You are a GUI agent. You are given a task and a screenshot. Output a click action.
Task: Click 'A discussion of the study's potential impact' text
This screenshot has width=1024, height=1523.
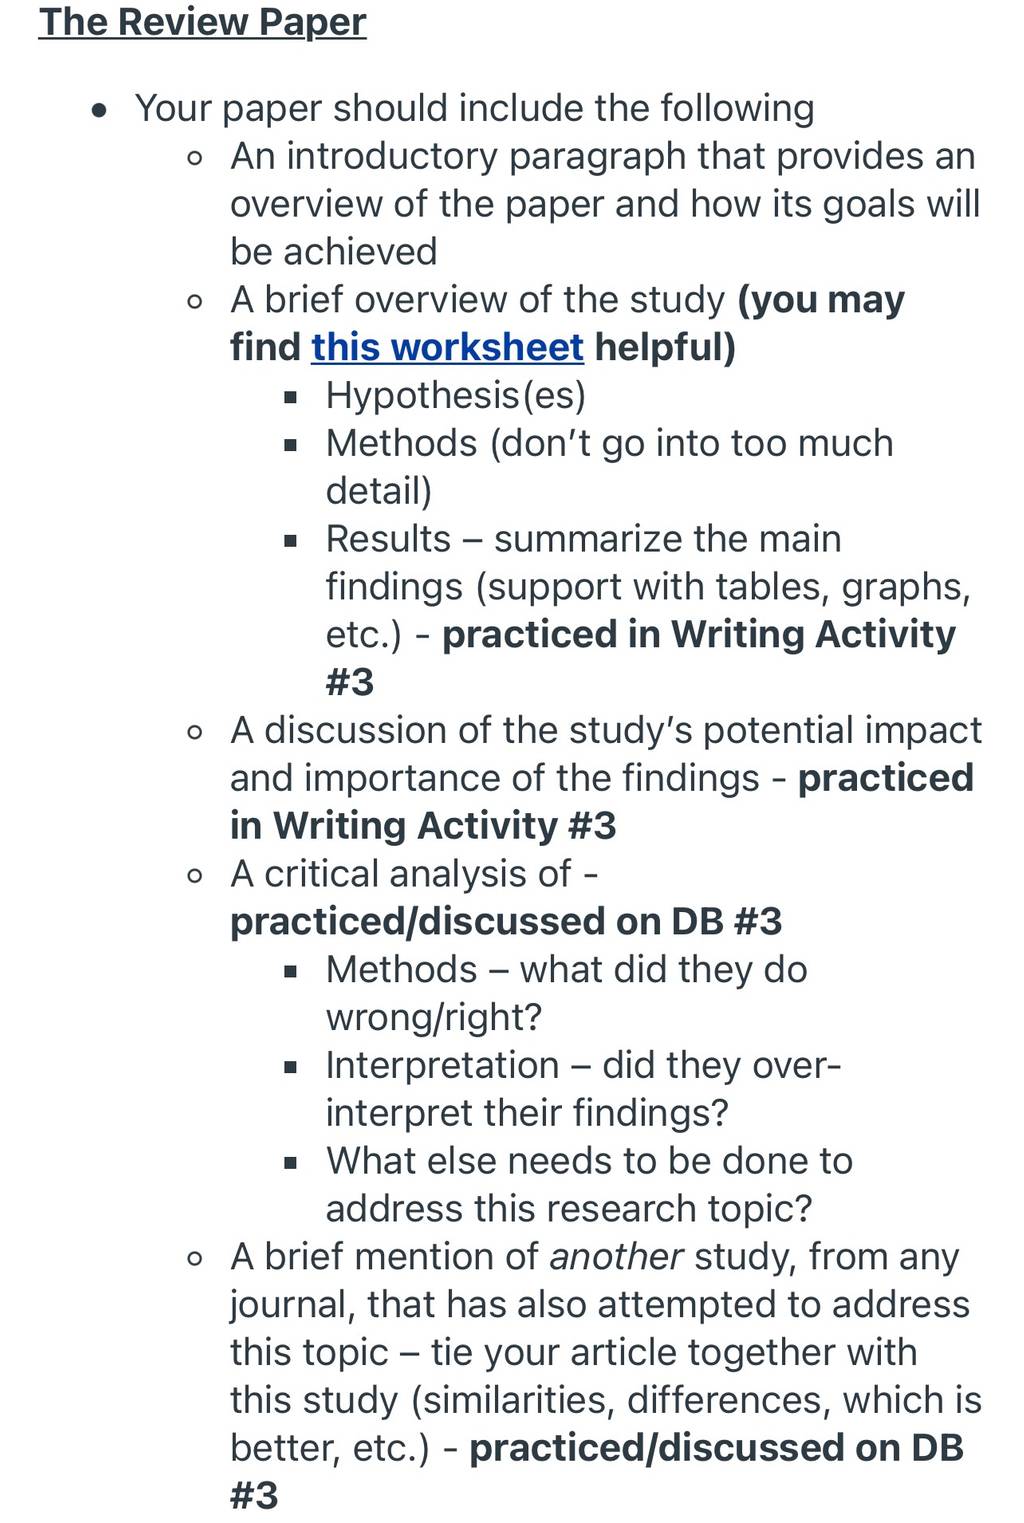[606, 730]
